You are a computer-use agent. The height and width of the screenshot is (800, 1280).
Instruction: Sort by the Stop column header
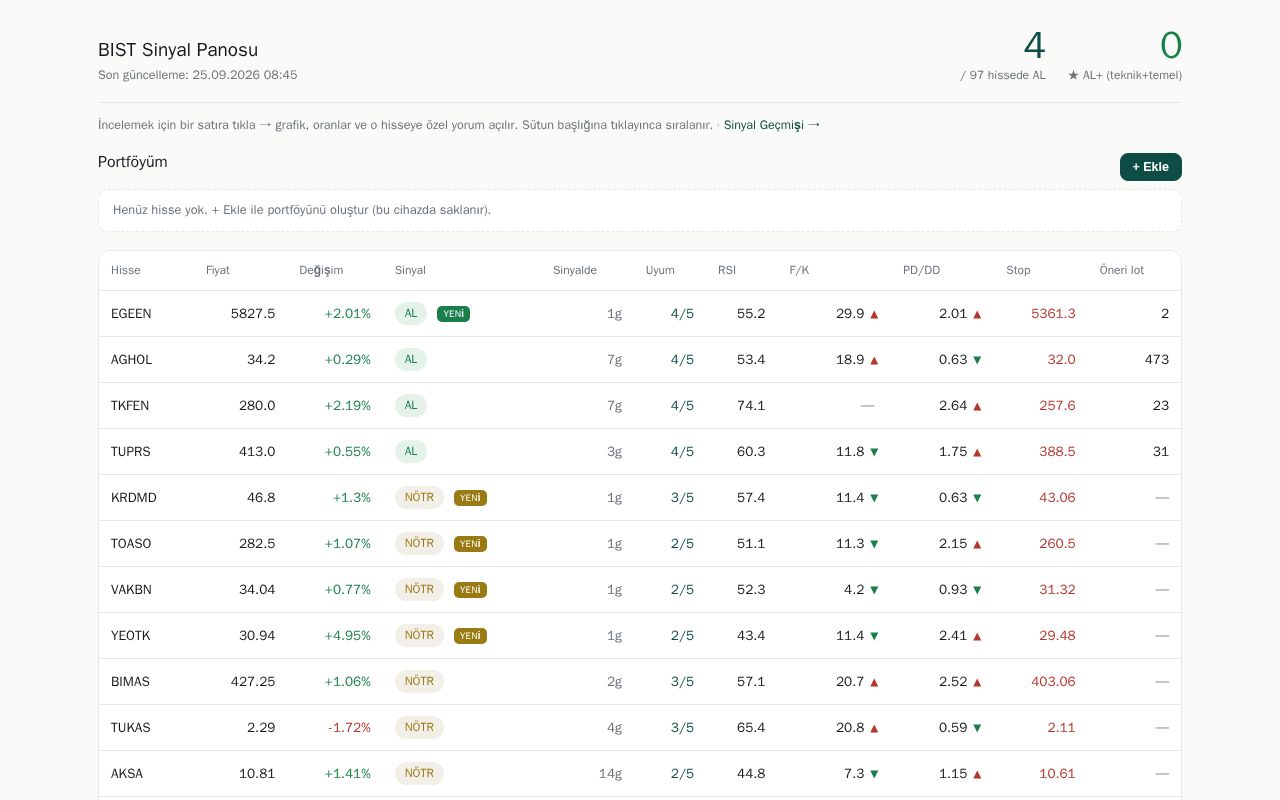pyautogui.click(x=1018, y=270)
